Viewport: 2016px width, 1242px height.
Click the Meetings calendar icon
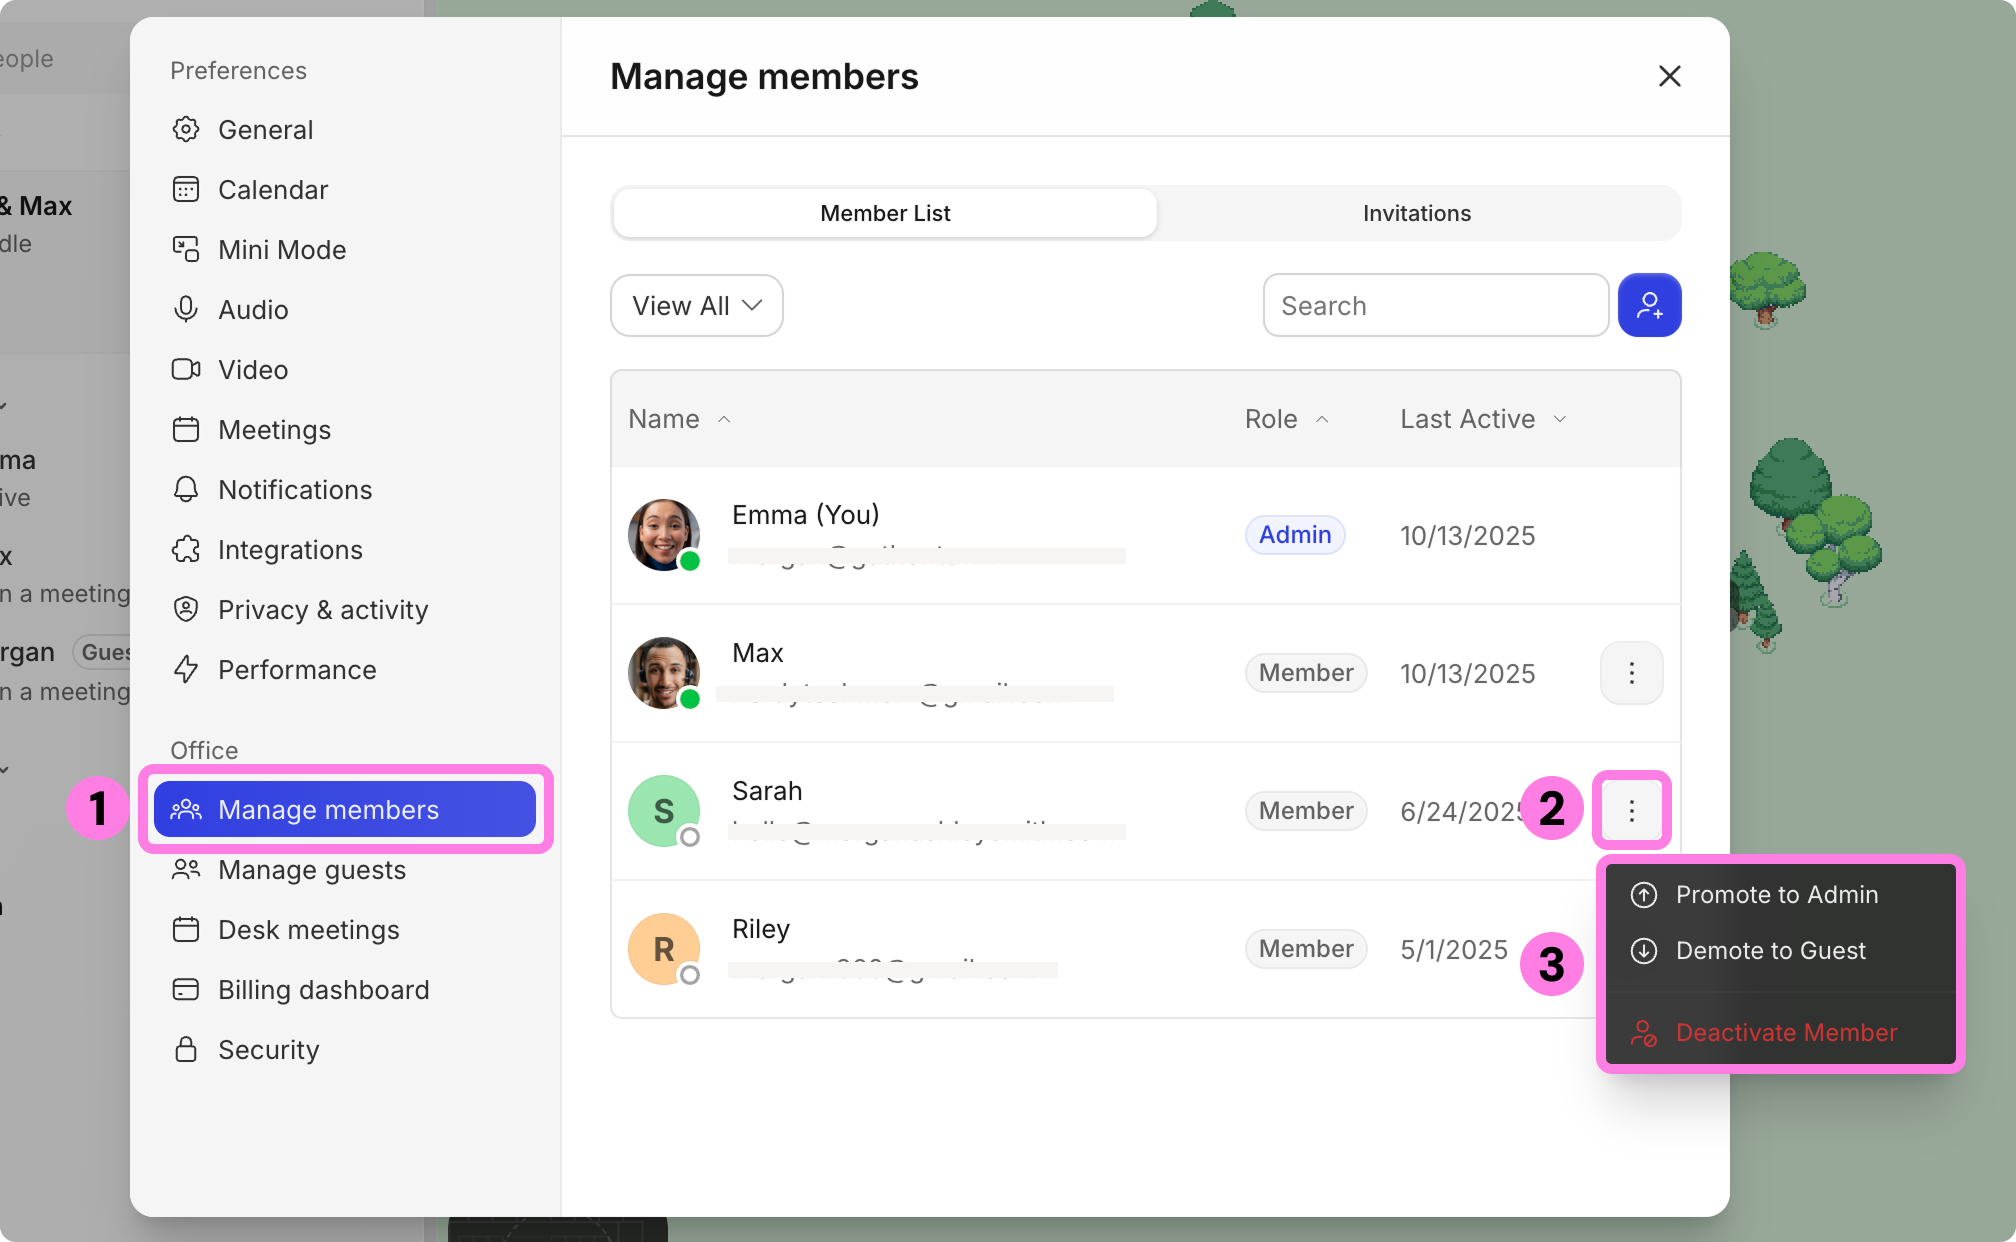pos(186,430)
